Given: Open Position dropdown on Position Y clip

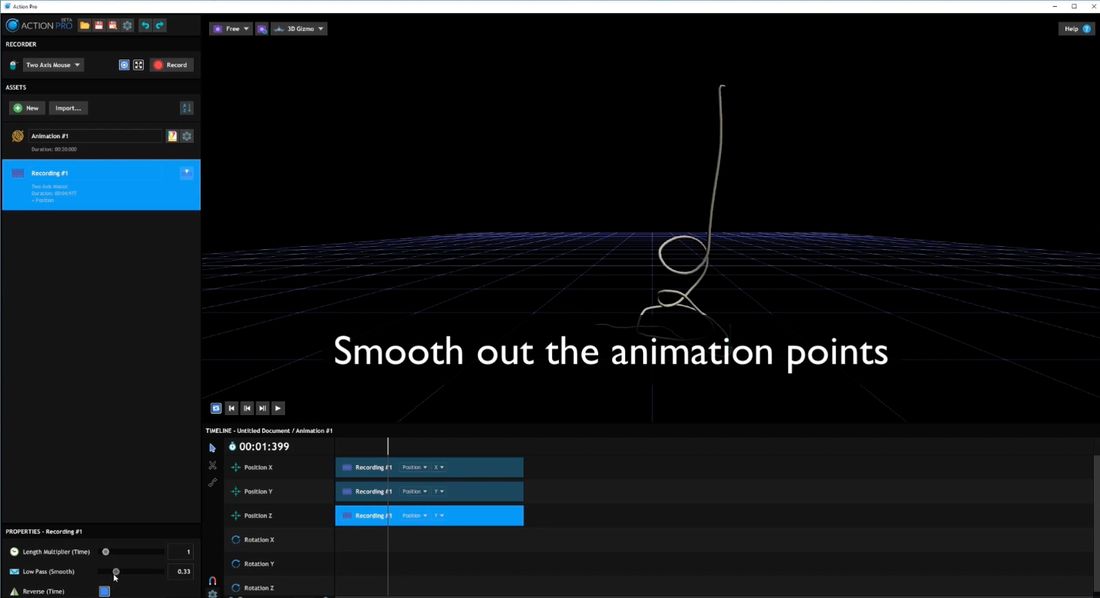Looking at the screenshot, I should point(414,491).
